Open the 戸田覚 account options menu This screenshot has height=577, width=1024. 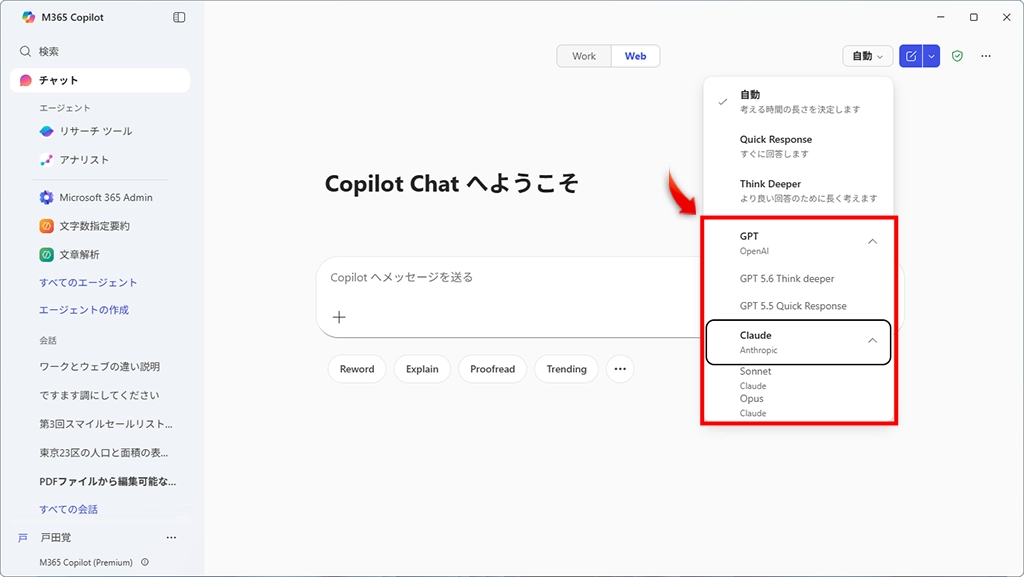171,537
